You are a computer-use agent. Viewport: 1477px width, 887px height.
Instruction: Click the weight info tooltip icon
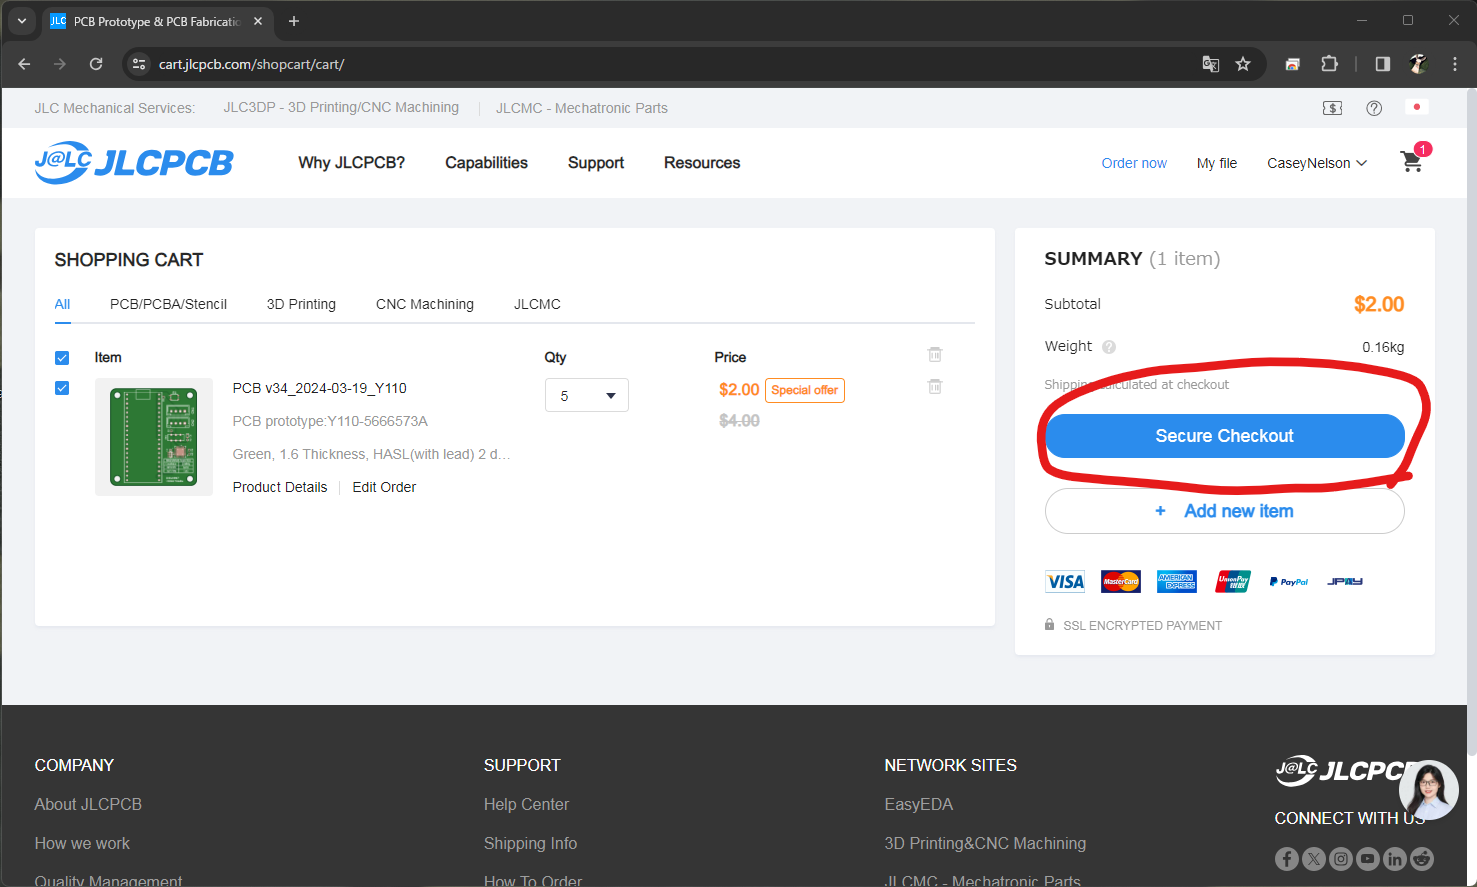(x=1109, y=347)
